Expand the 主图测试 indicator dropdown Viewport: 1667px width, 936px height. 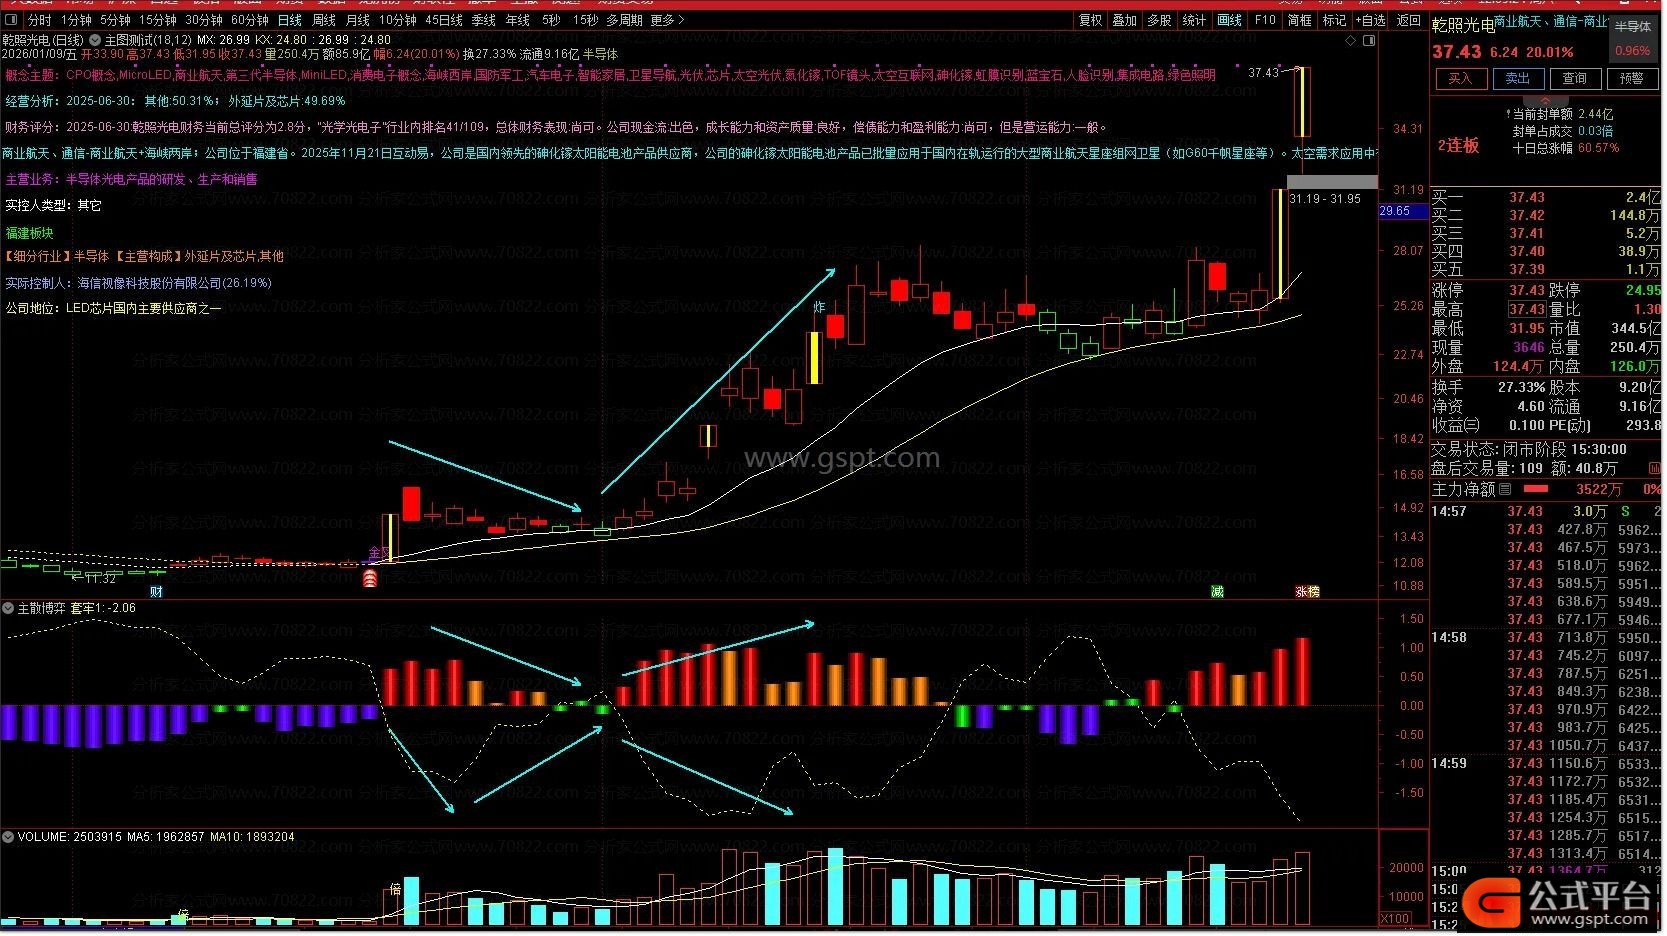click(x=95, y=41)
